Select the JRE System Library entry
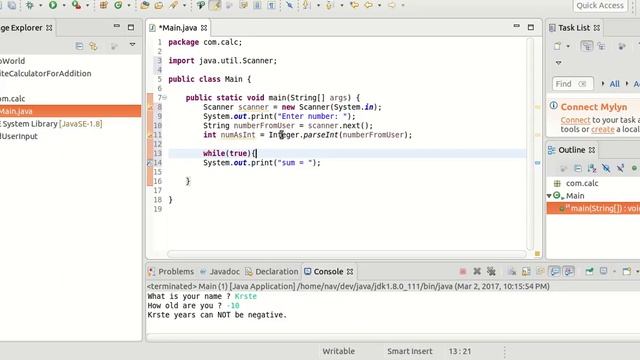 51,124
